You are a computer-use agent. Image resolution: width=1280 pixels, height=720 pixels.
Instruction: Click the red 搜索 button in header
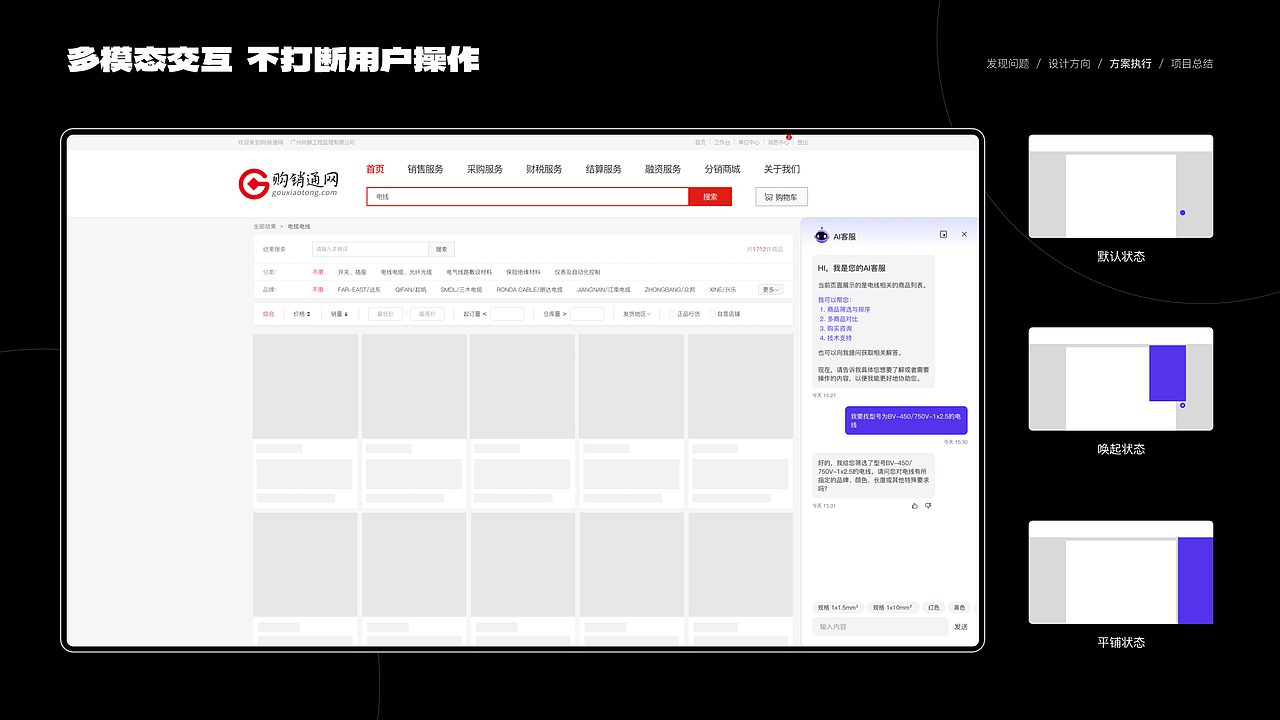(710, 197)
